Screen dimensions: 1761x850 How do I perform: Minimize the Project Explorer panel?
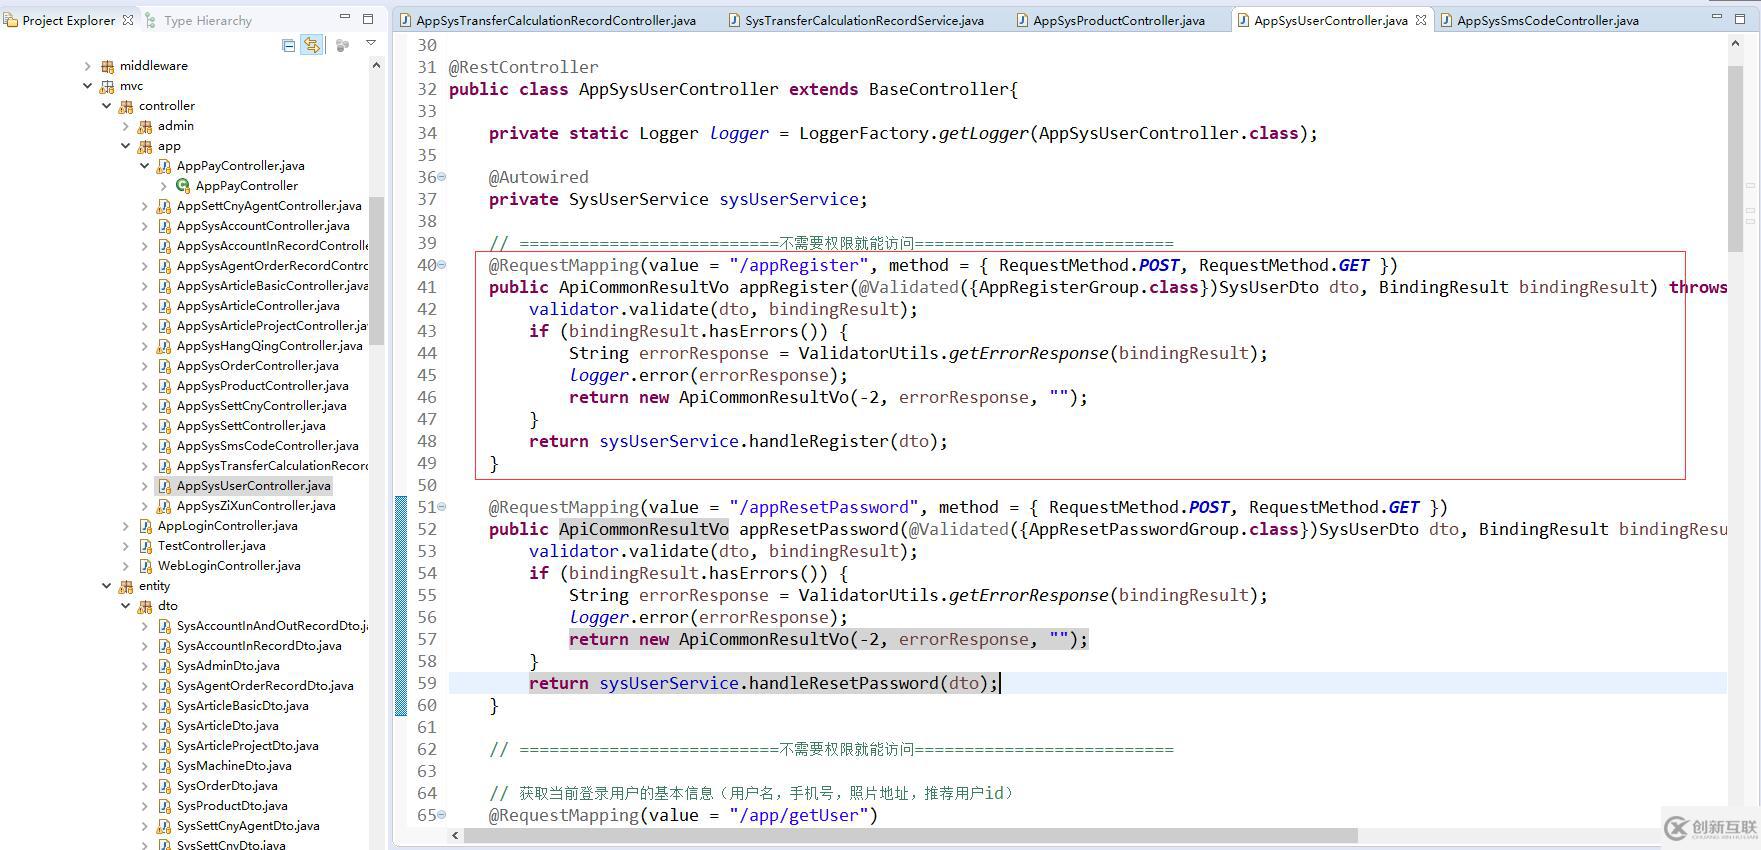click(x=345, y=18)
